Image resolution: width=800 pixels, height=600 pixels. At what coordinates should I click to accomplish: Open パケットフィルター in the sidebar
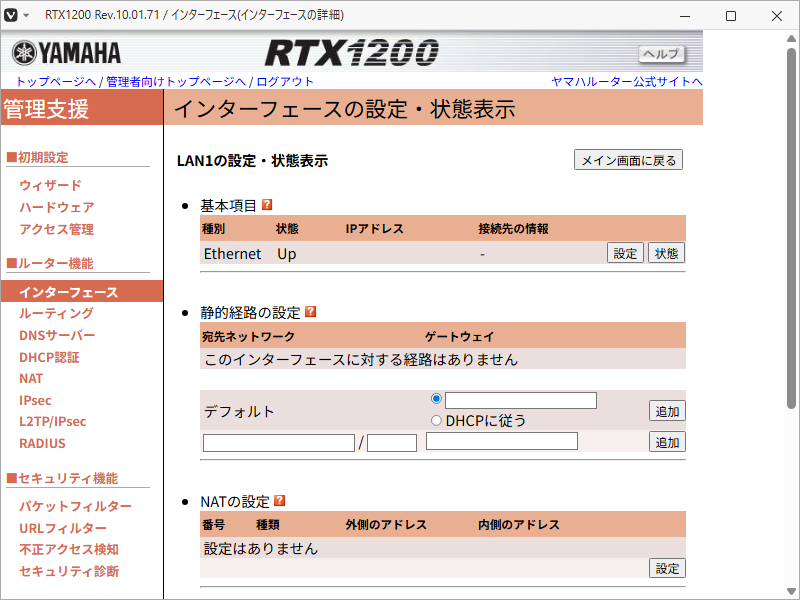pos(76,506)
